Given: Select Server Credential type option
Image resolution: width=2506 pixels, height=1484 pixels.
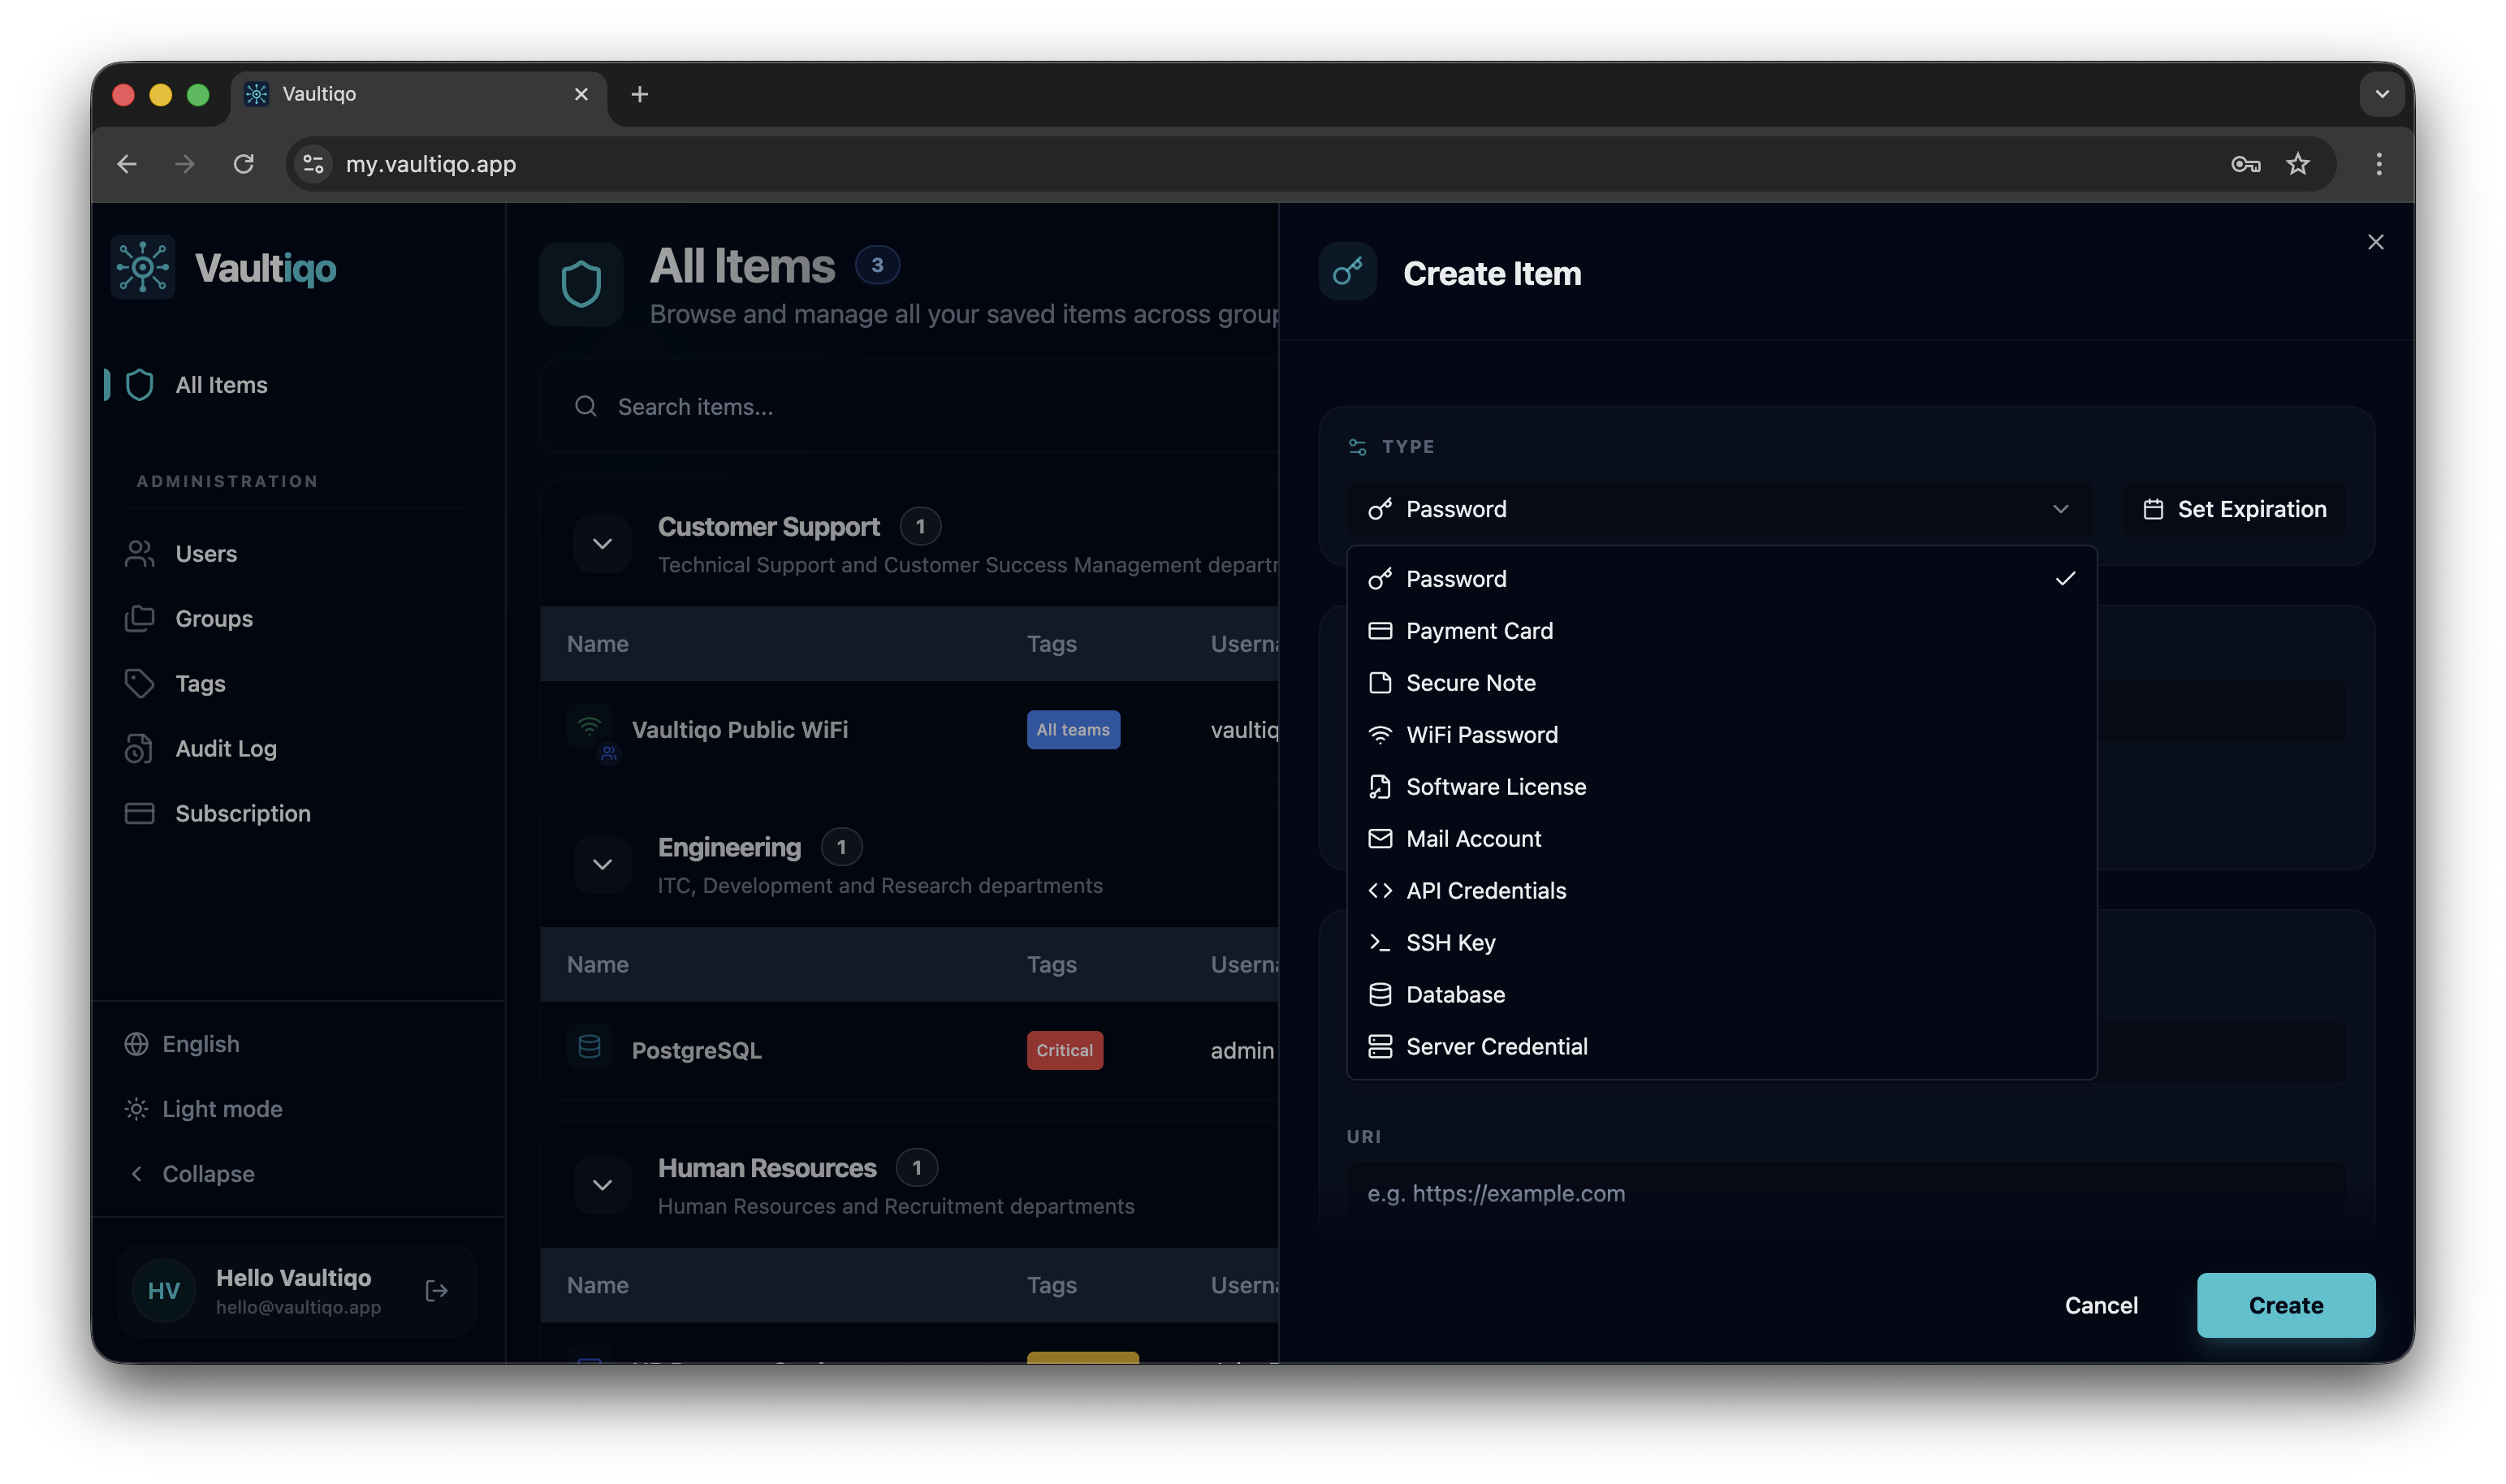Looking at the screenshot, I should [x=1721, y=1047].
